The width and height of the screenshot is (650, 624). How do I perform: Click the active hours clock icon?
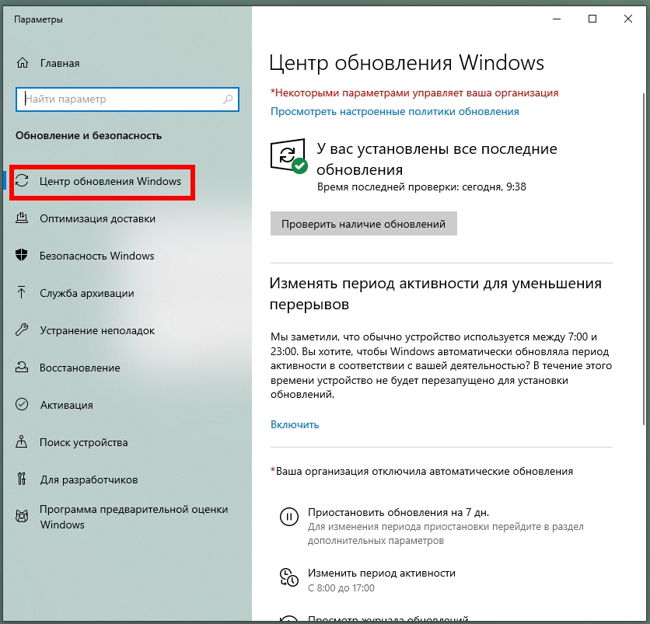pyautogui.click(x=289, y=578)
